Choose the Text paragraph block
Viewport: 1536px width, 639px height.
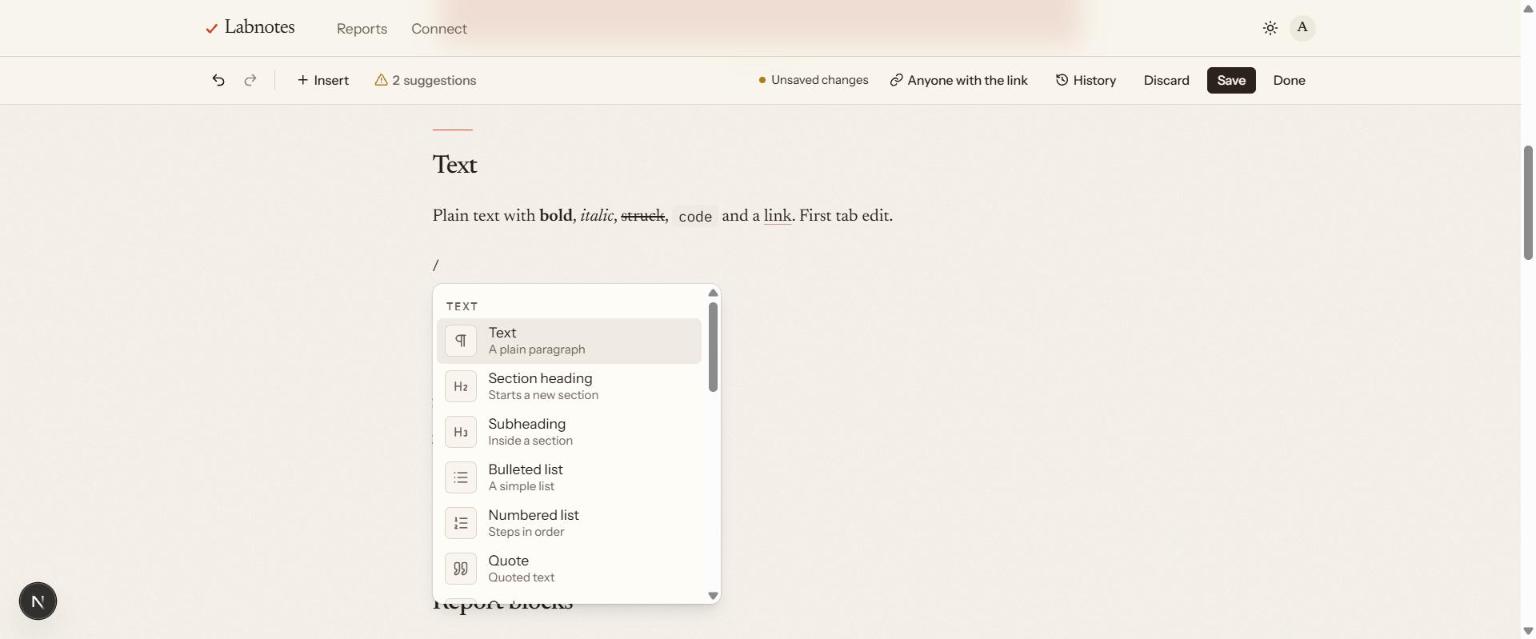click(x=569, y=341)
